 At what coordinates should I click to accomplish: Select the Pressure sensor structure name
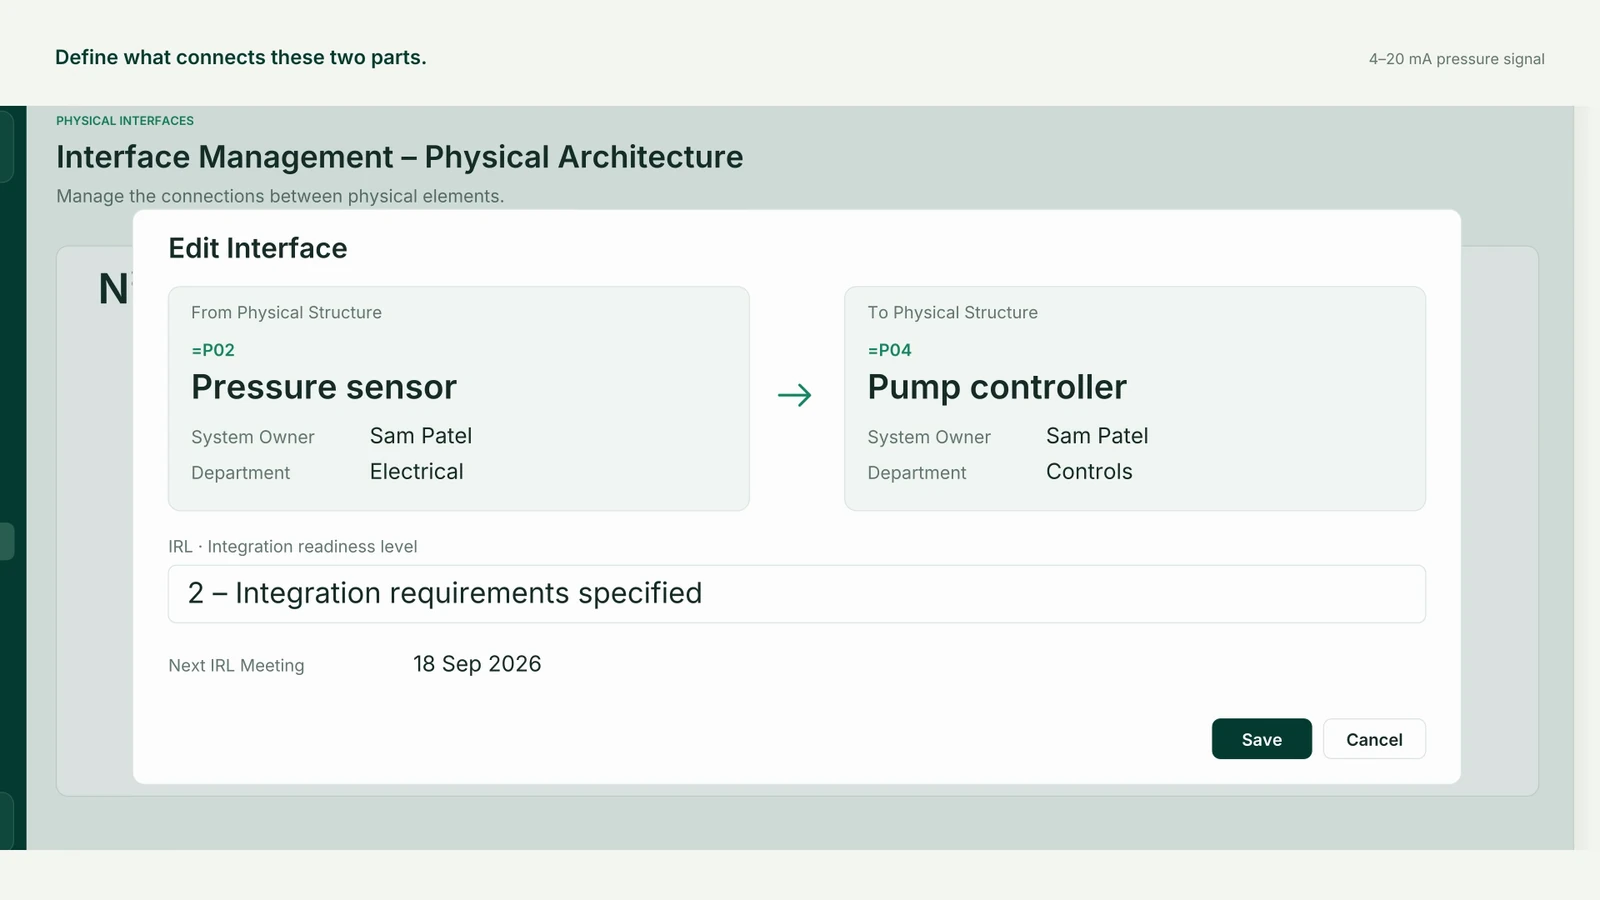pyautogui.click(x=324, y=387)
